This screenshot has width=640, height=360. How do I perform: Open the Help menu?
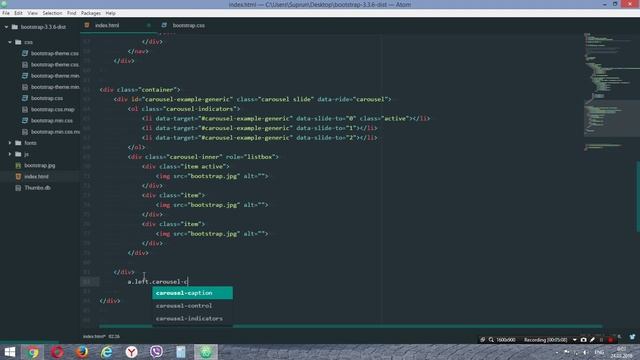(x=110, y=13)
